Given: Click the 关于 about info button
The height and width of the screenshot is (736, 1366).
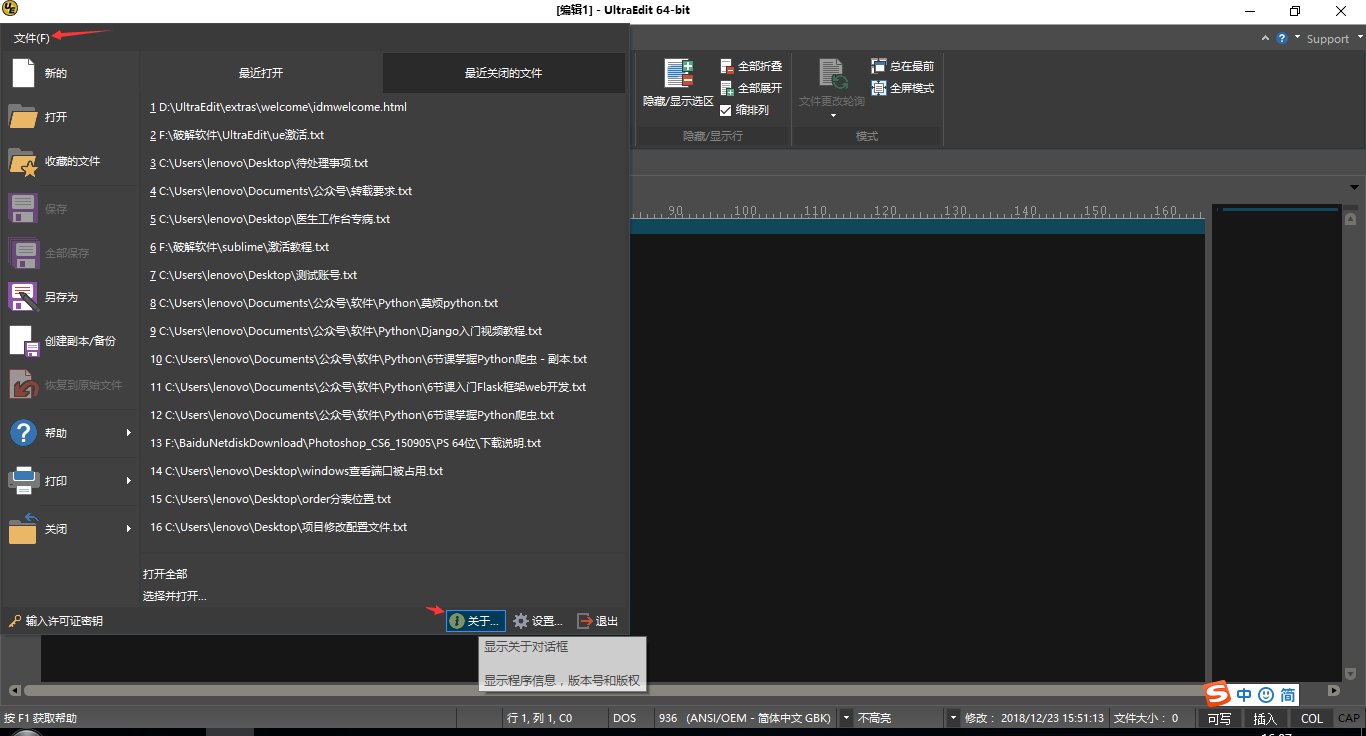Looking at the screenshot, I should [x=475, y=621].
